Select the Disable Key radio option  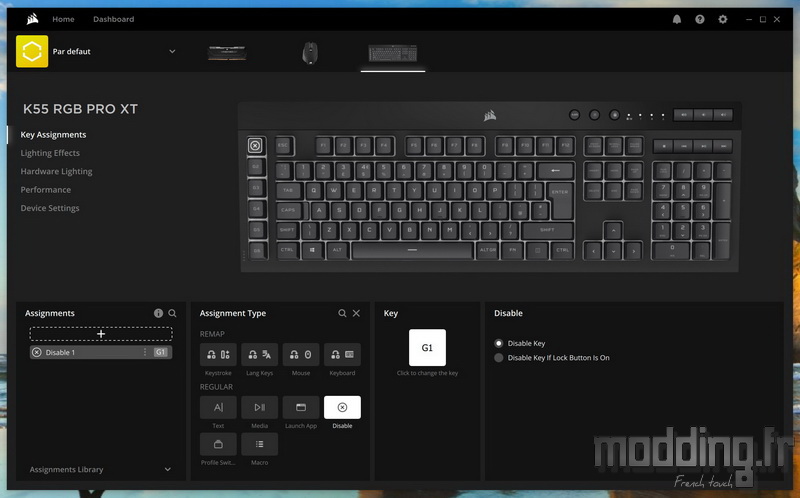[x=498, y=343]
